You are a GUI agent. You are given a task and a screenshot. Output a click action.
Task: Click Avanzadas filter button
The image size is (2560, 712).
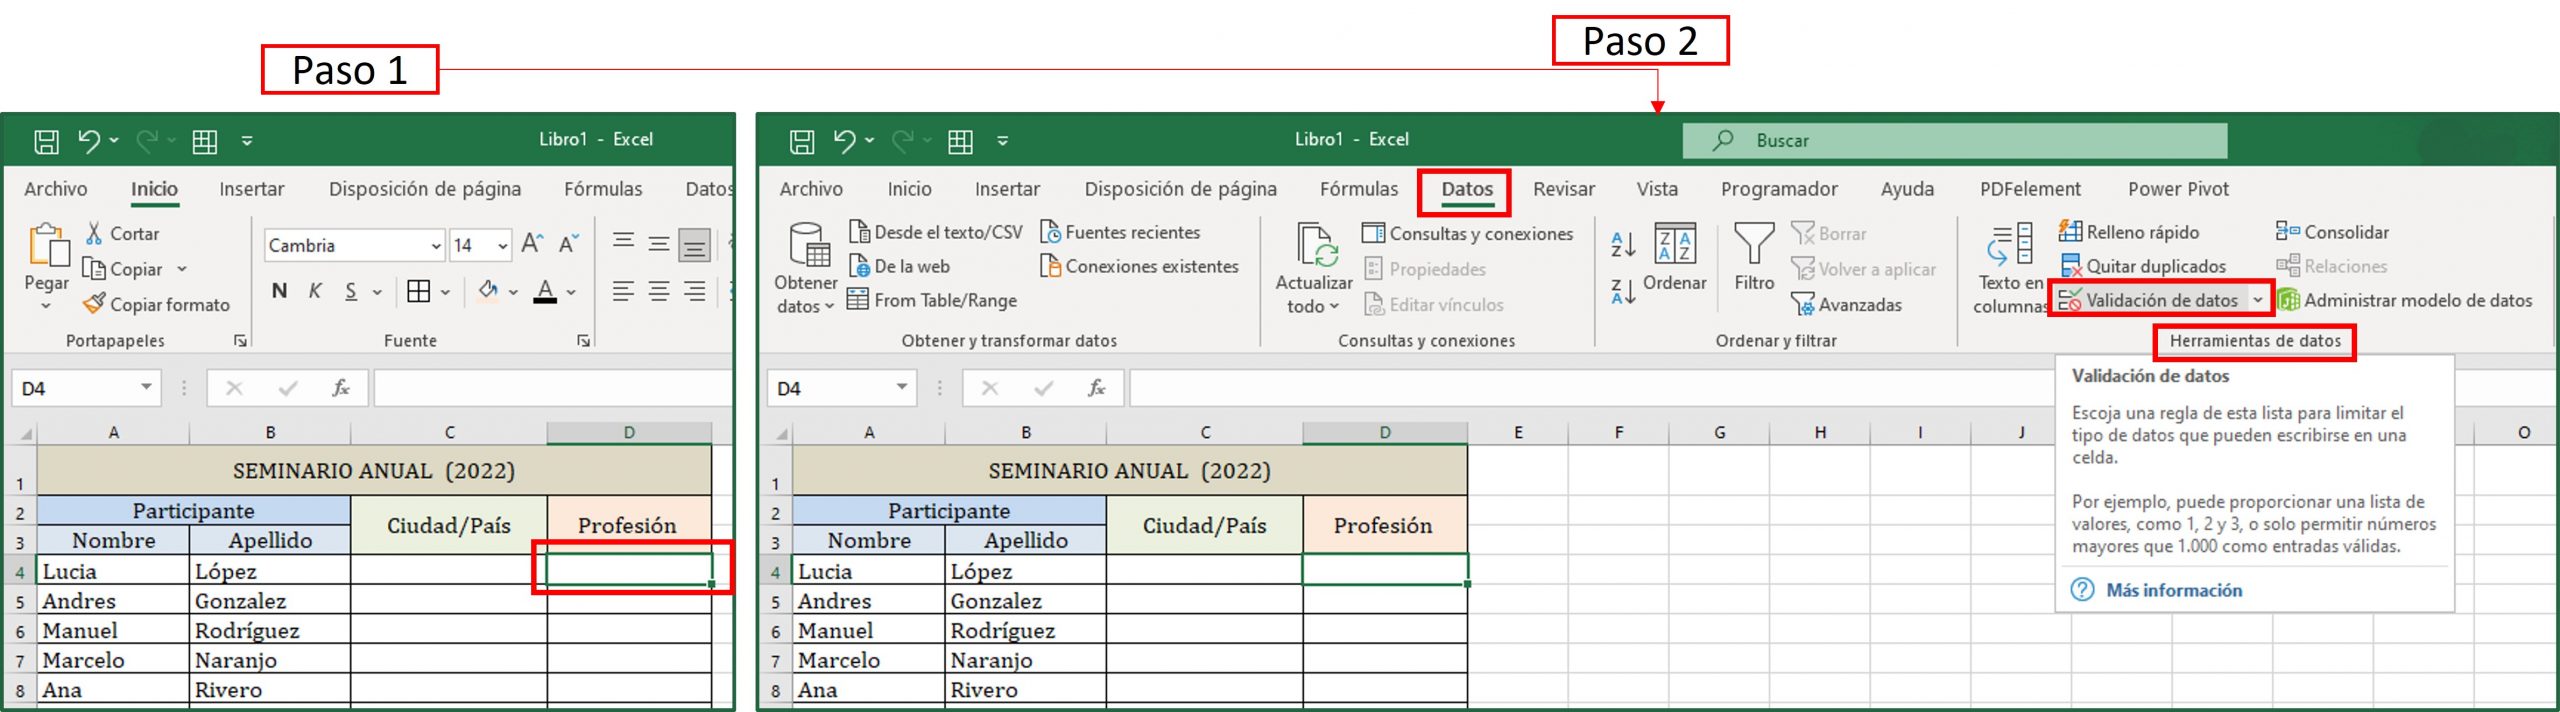(1846, 304)
